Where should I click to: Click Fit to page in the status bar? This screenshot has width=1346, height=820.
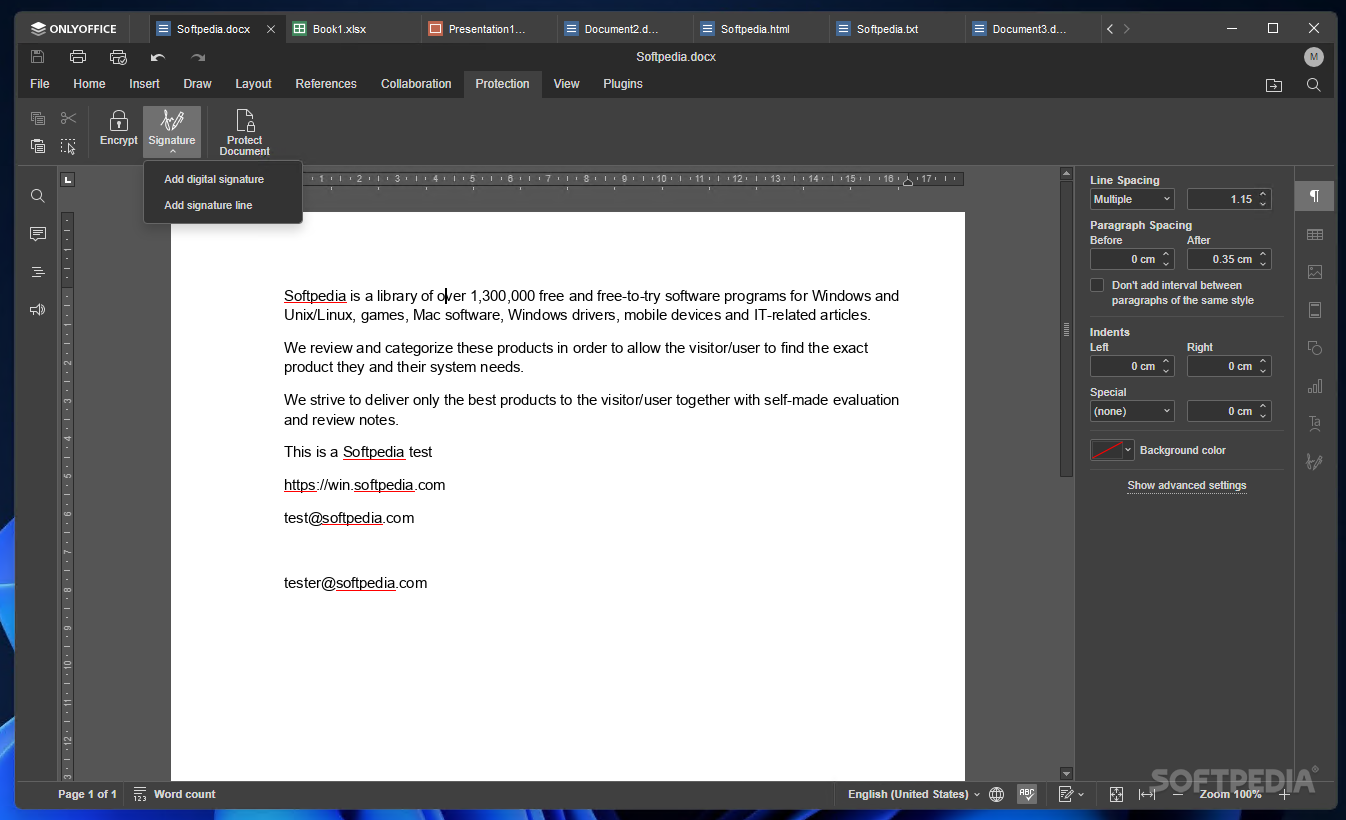pos(1117,794)
